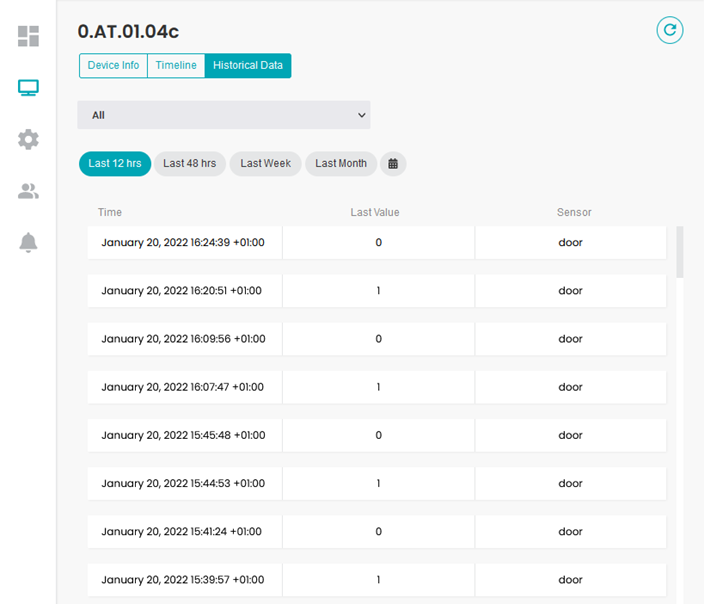Screen dimensions: 704x604
Task: Switch to the Timeline tab
Action: coord(176,66)
